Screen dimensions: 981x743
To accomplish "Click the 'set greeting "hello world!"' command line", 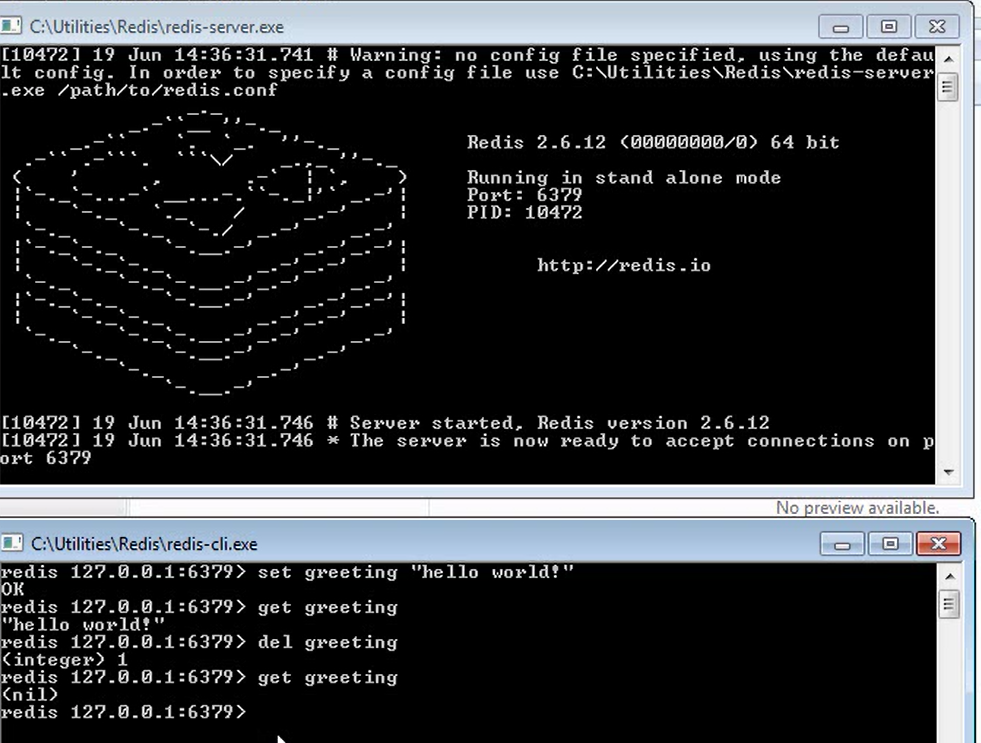I will point(287,572).
